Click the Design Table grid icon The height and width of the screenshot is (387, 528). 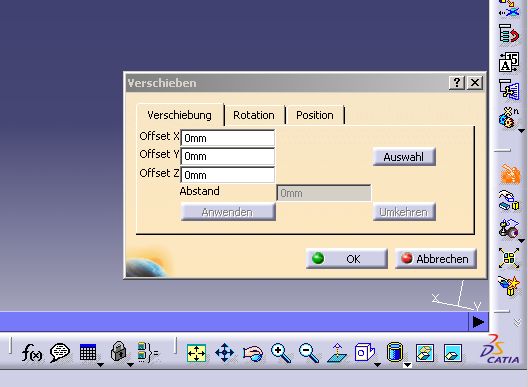[x=88, y=352]
